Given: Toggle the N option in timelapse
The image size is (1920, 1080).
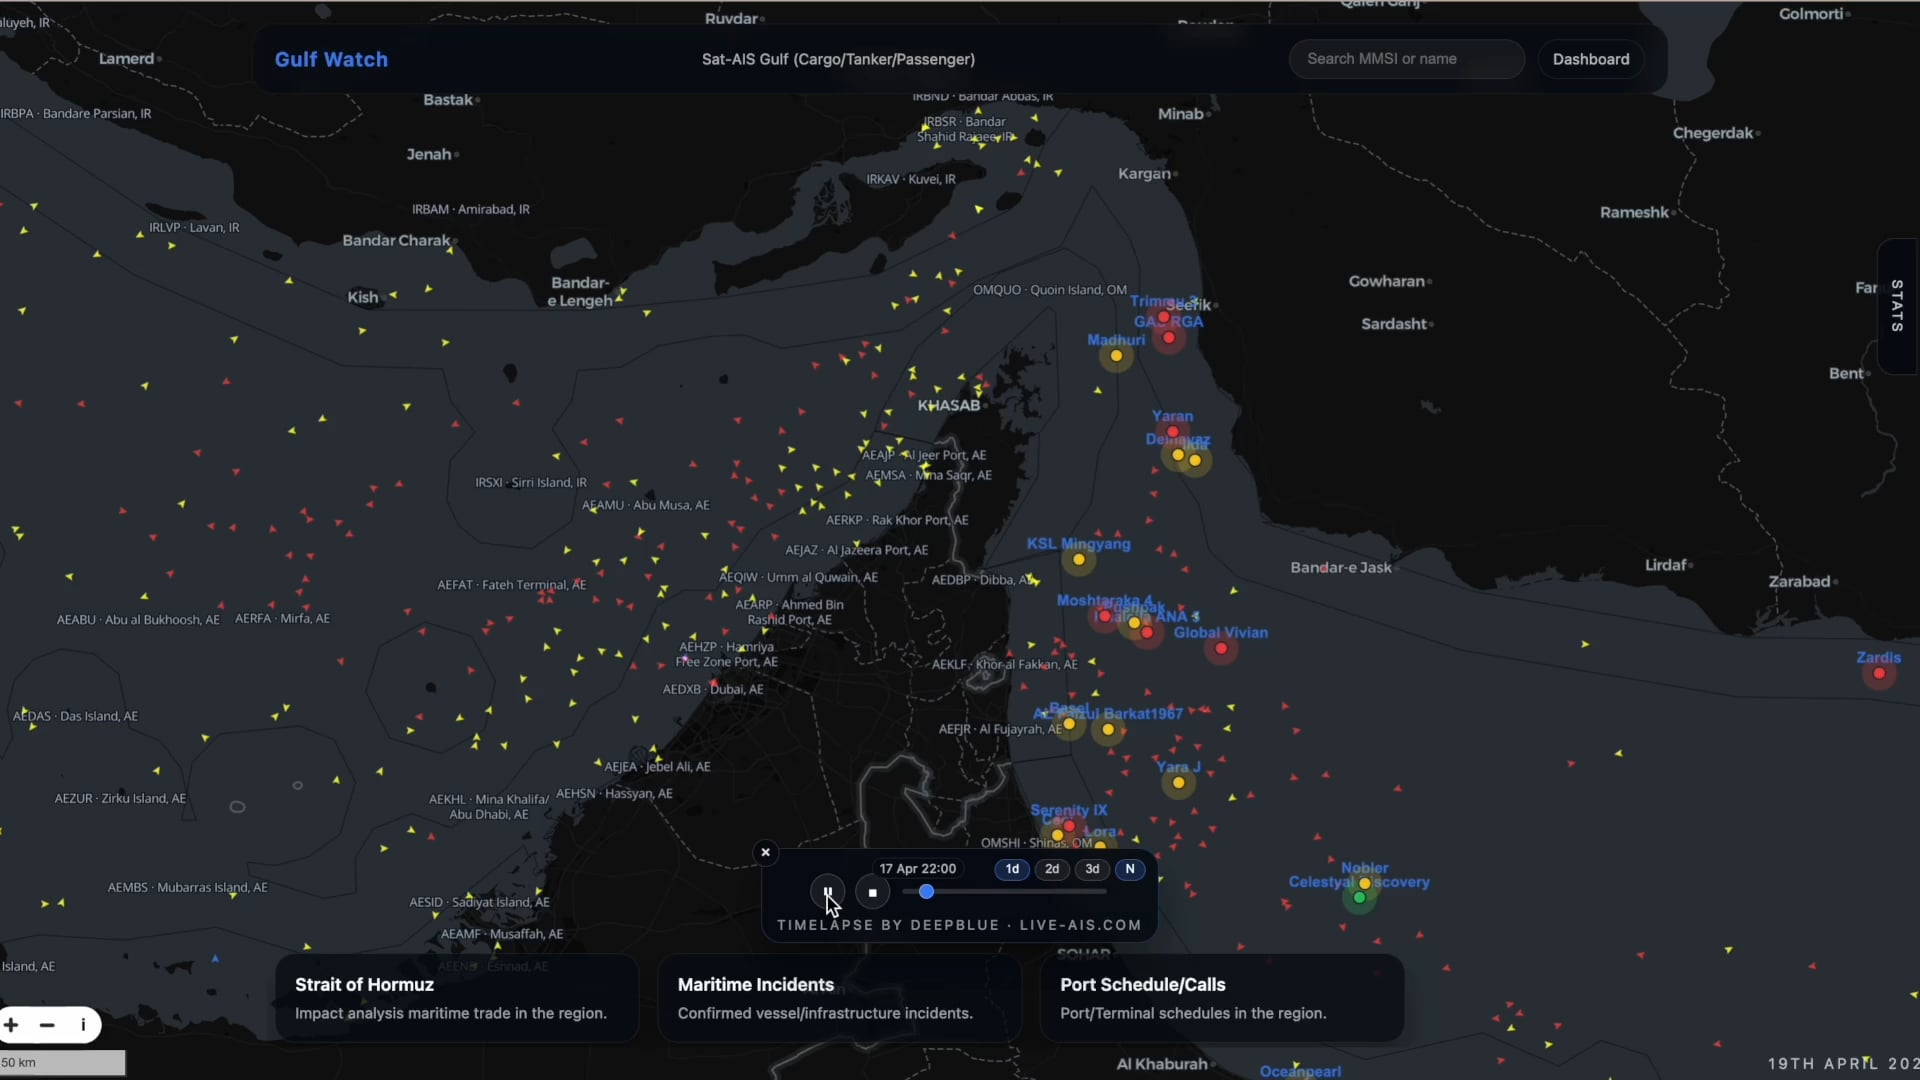Looking at the screenshot, I should [x=1130, y=869].
